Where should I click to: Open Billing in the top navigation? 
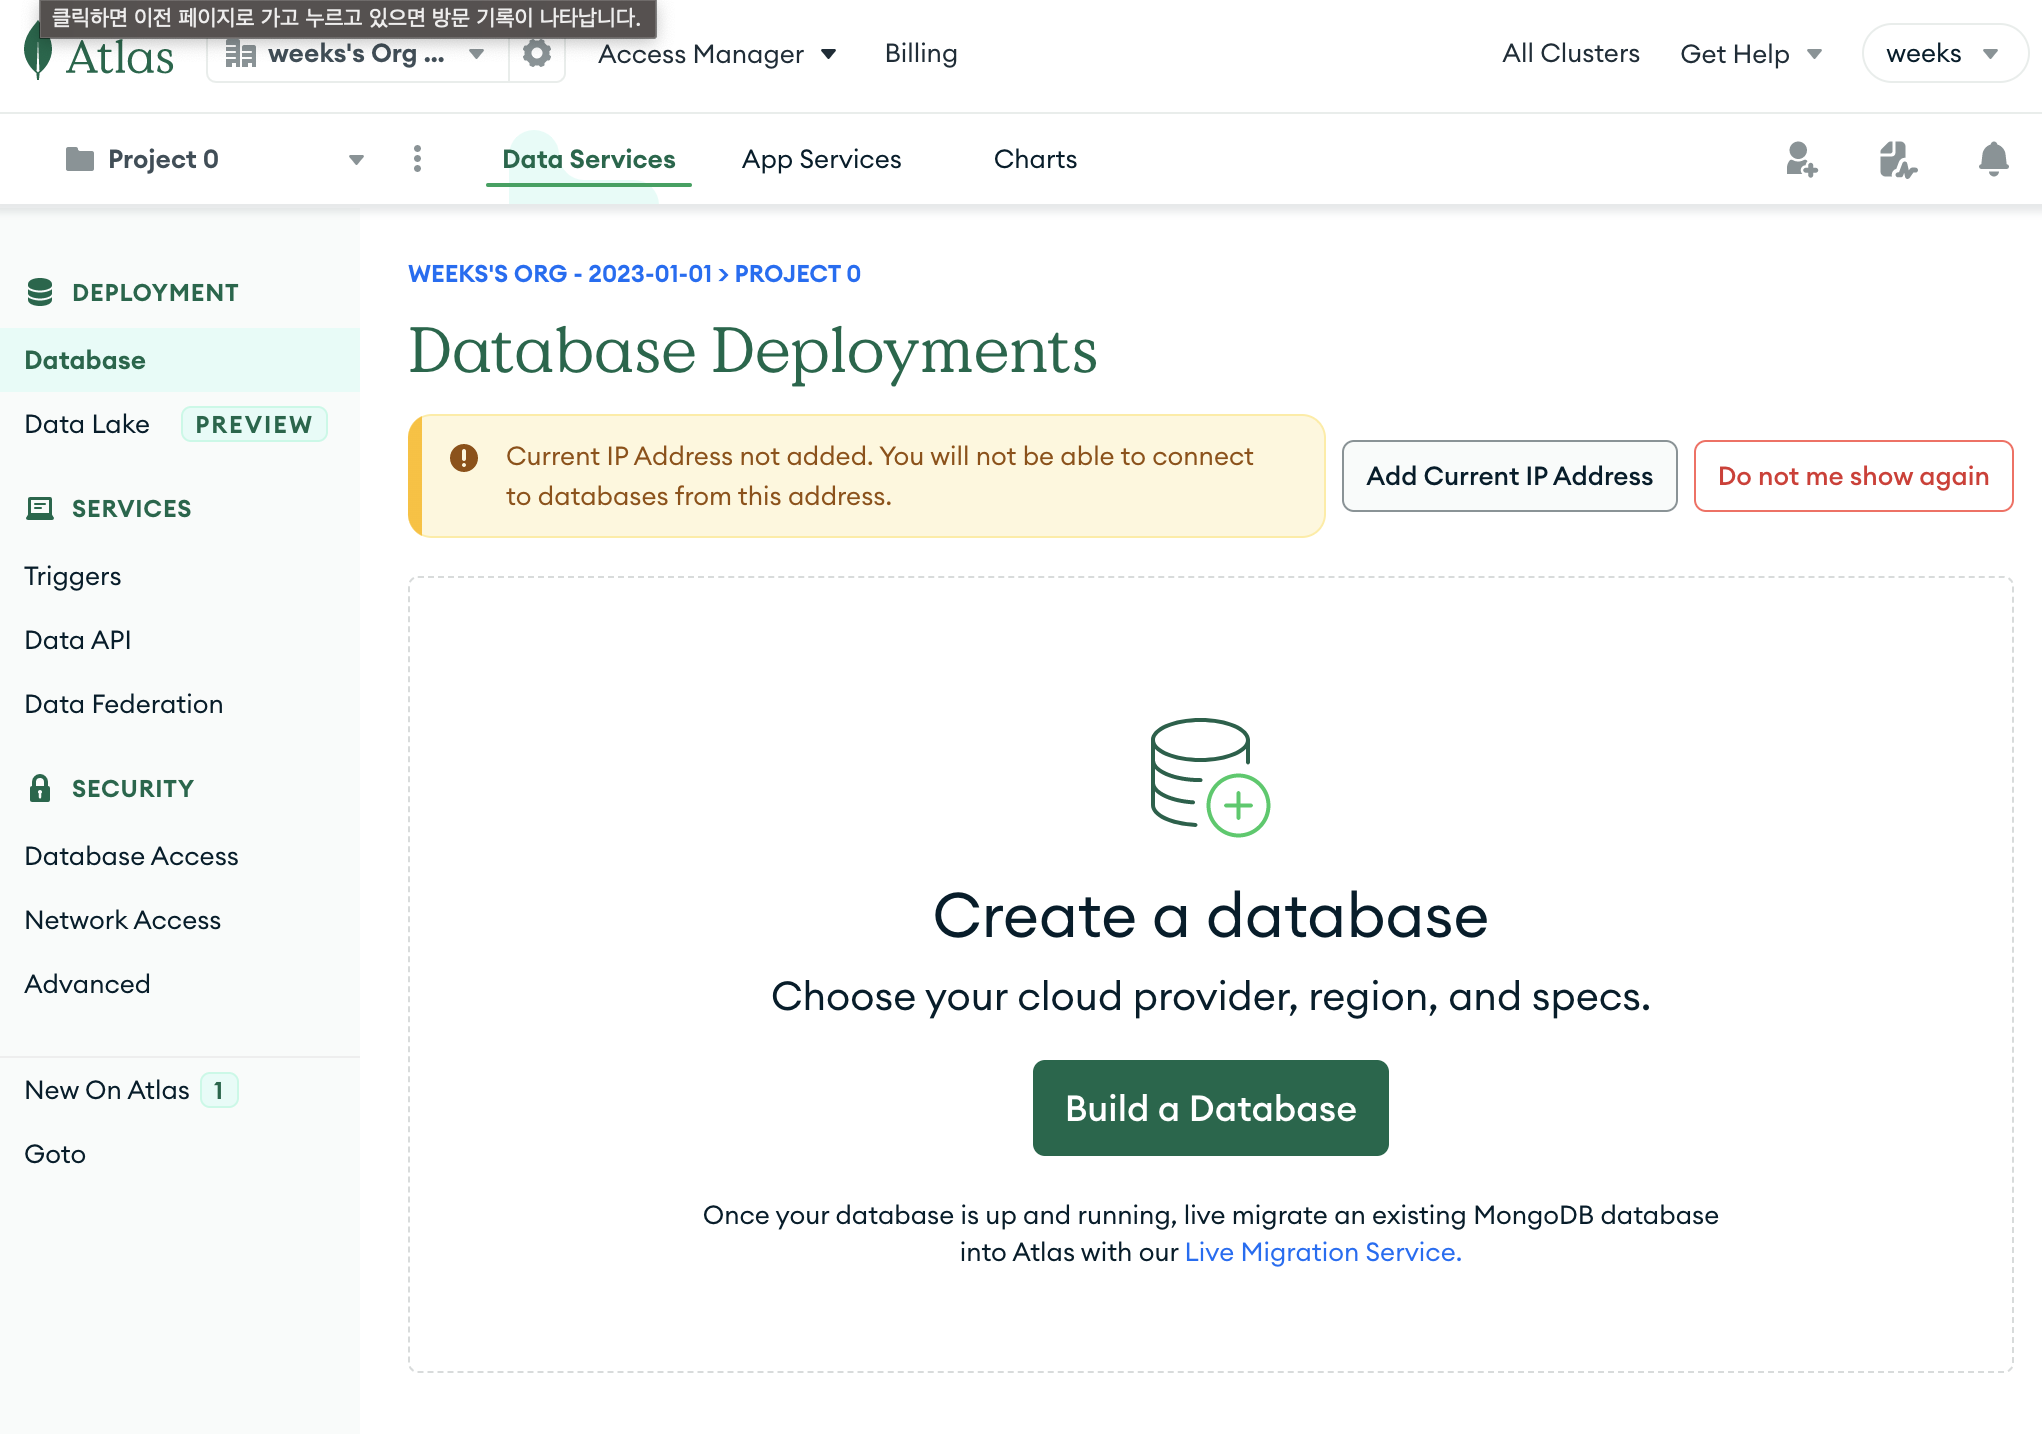click(x=921, y=54)
